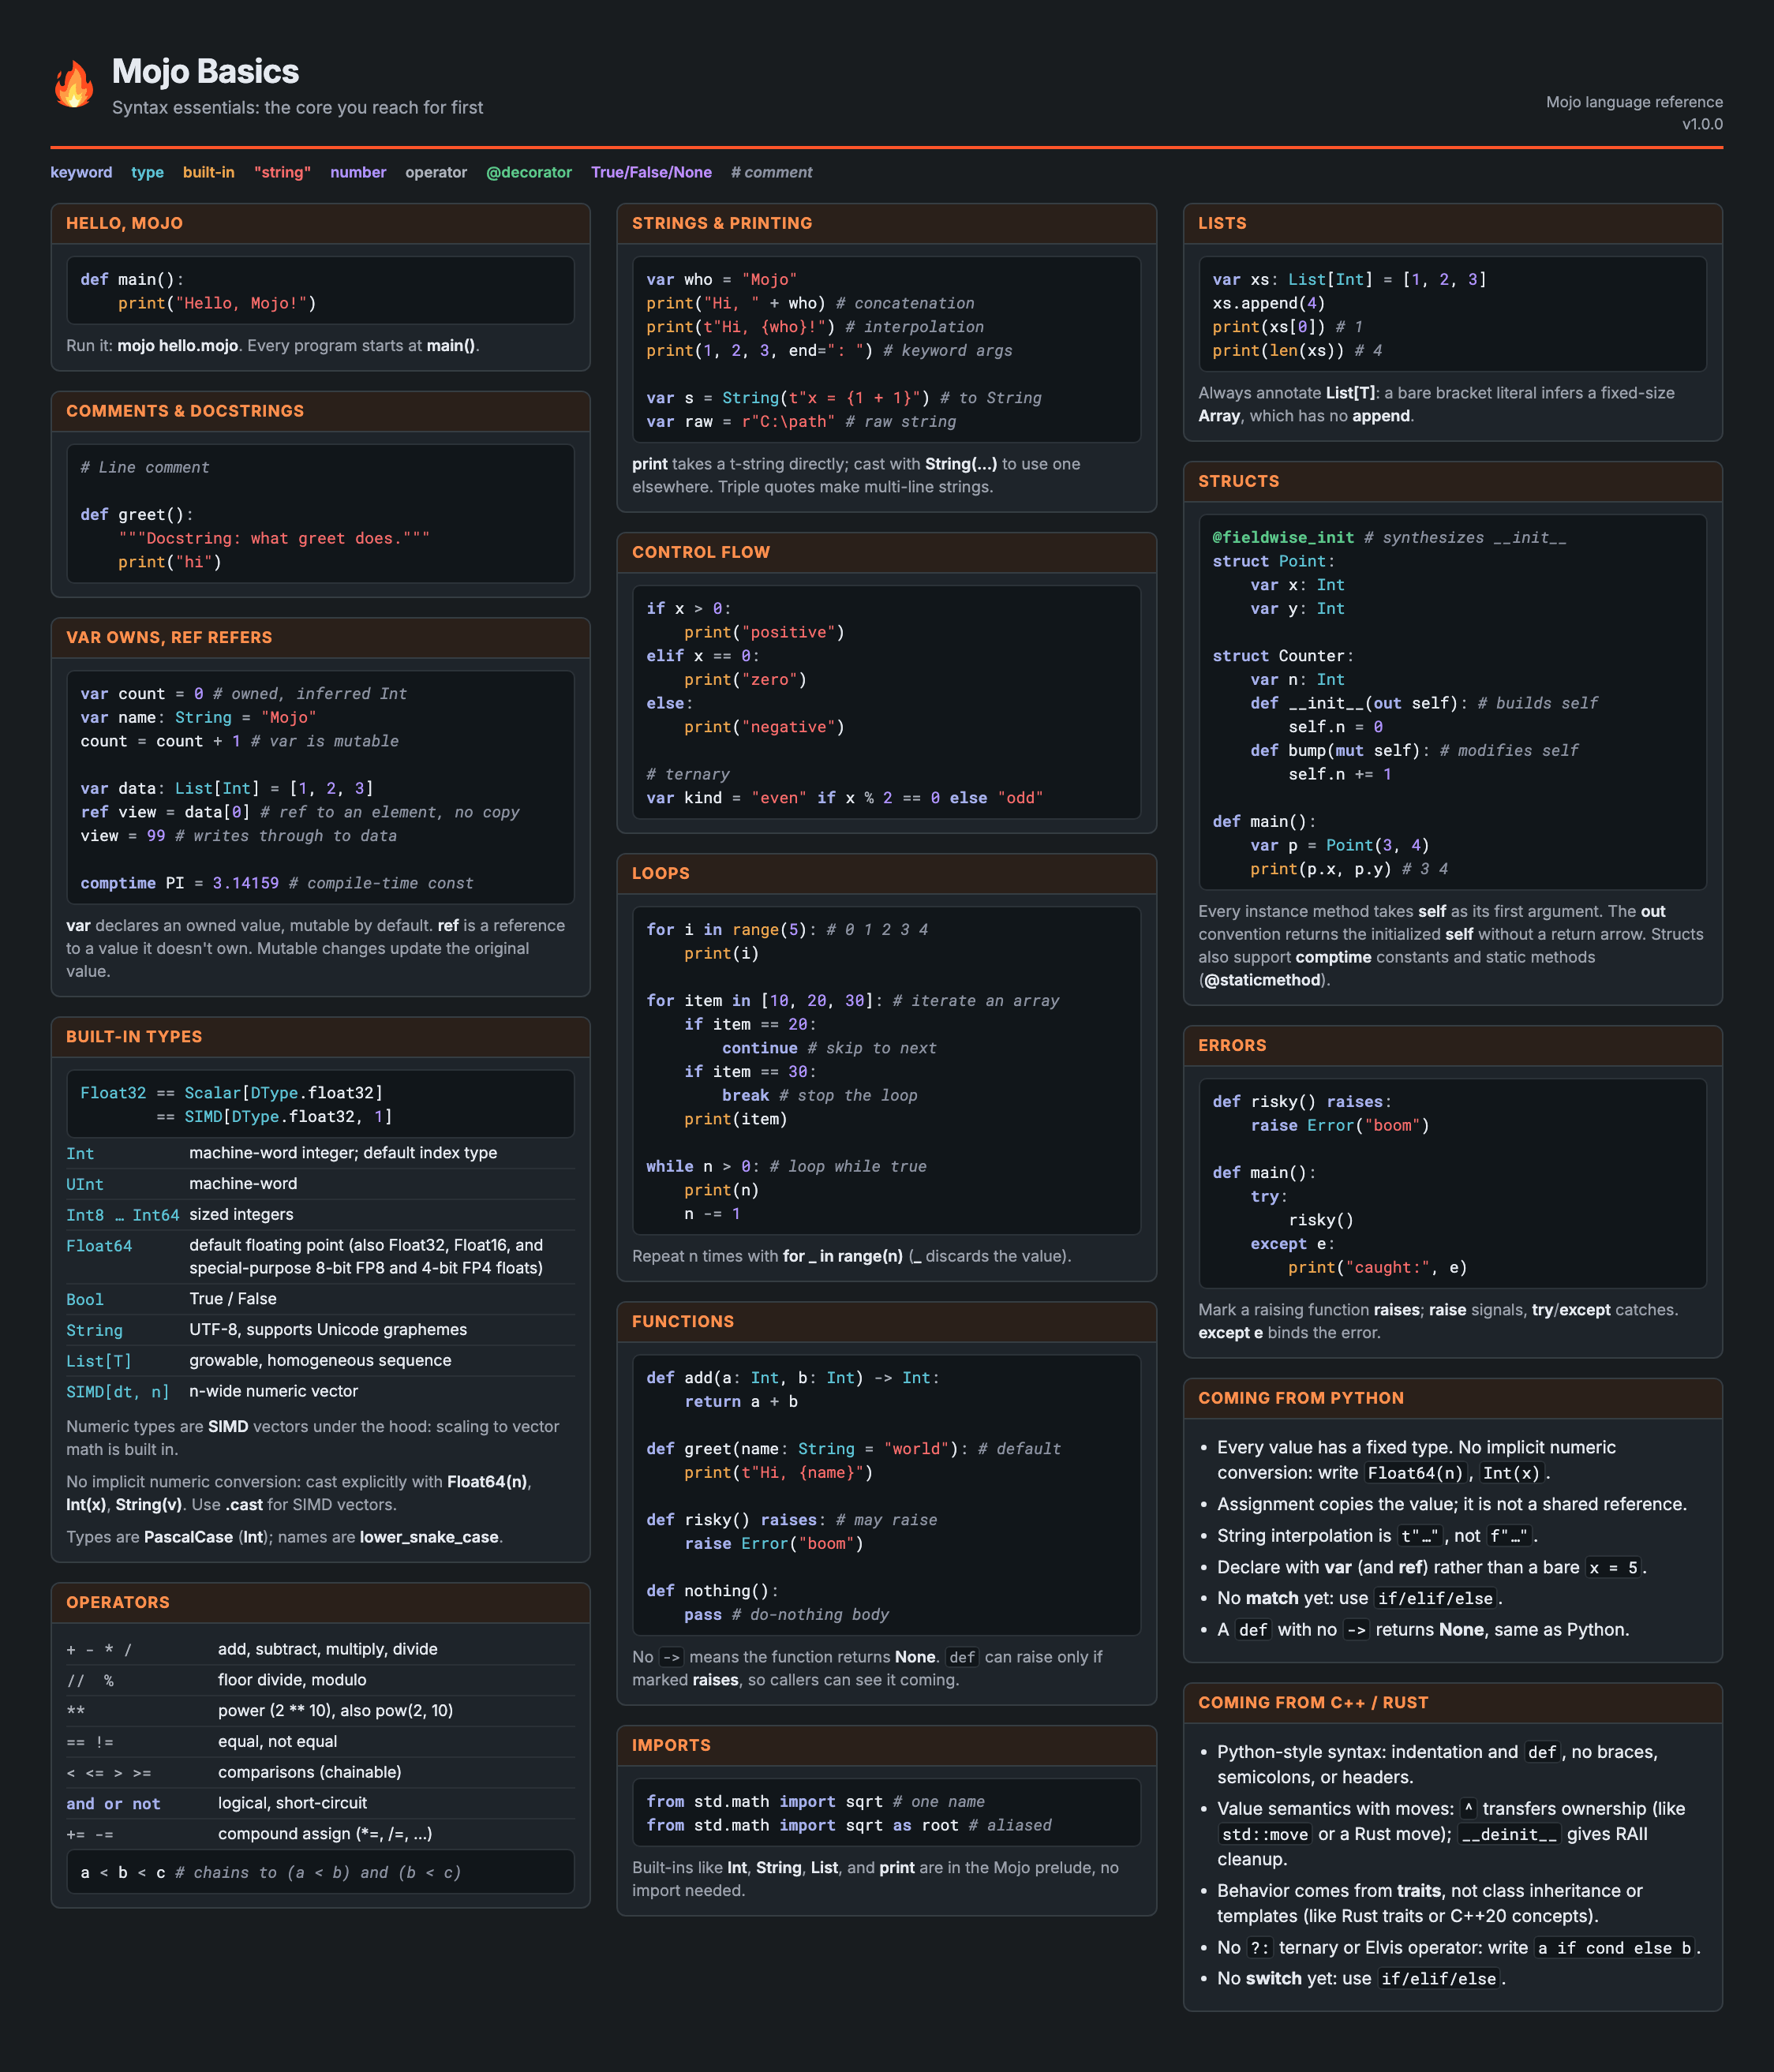Click the "ref view = data[0]" line
Screen dimensions: 1774x2072
pos(300,813)
